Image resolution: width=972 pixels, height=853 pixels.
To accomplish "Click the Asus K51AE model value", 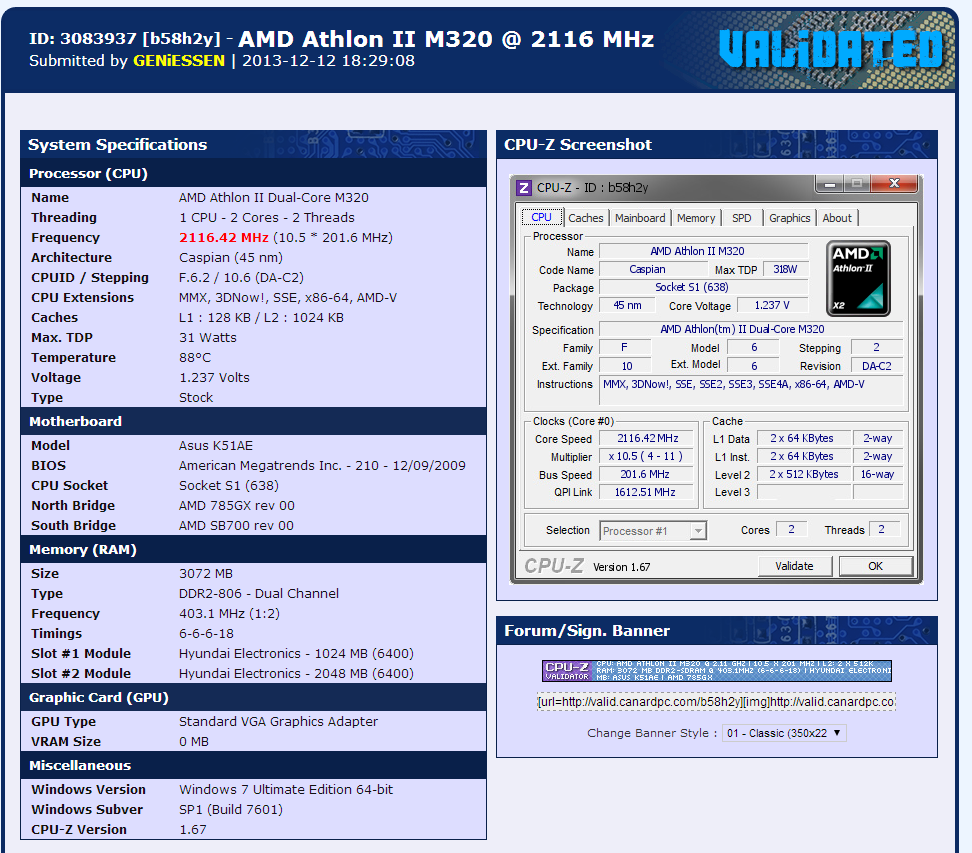I will [216, 446].
